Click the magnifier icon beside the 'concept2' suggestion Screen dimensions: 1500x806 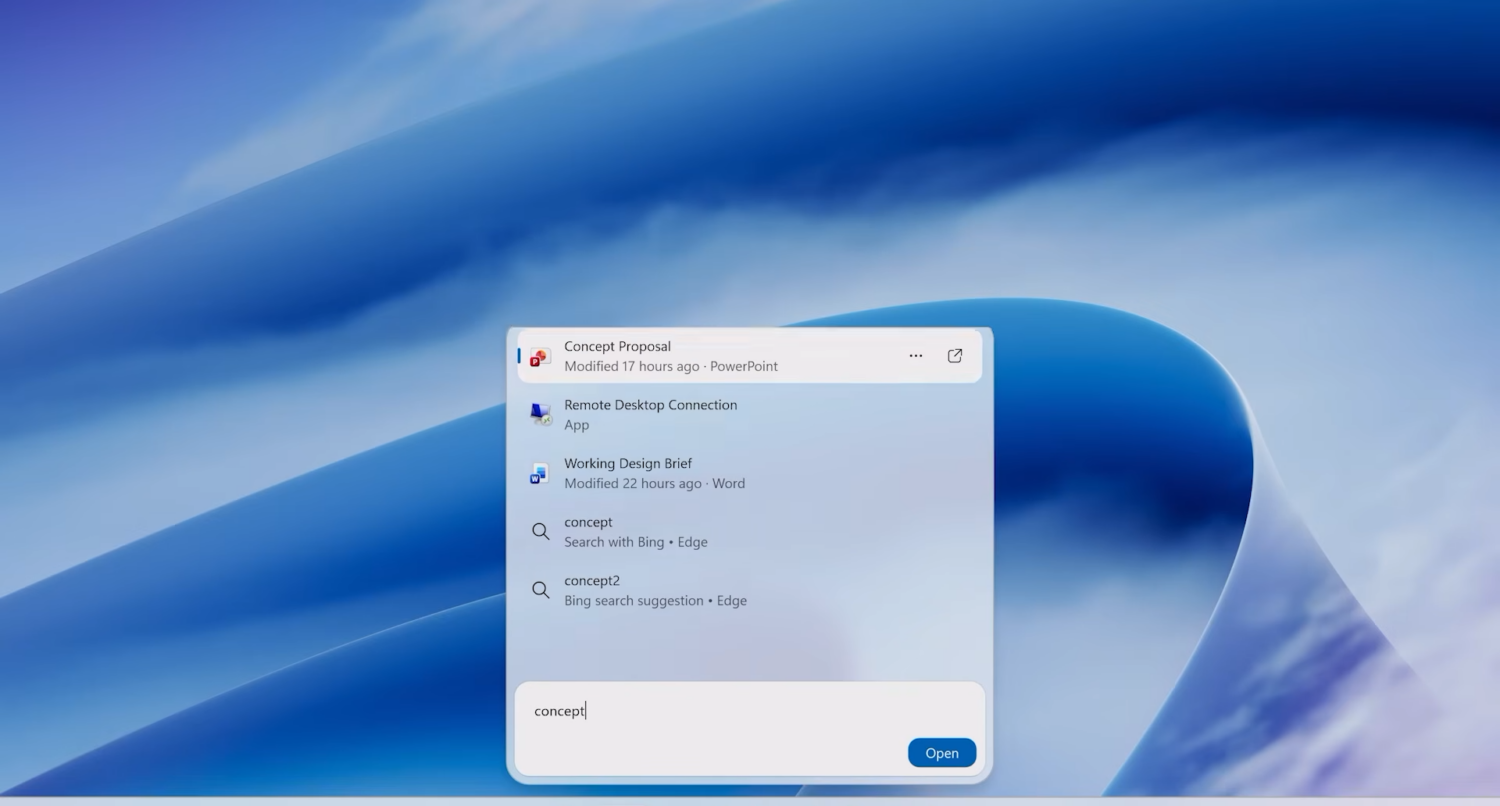pyautogui.click(x=540, y=590)
